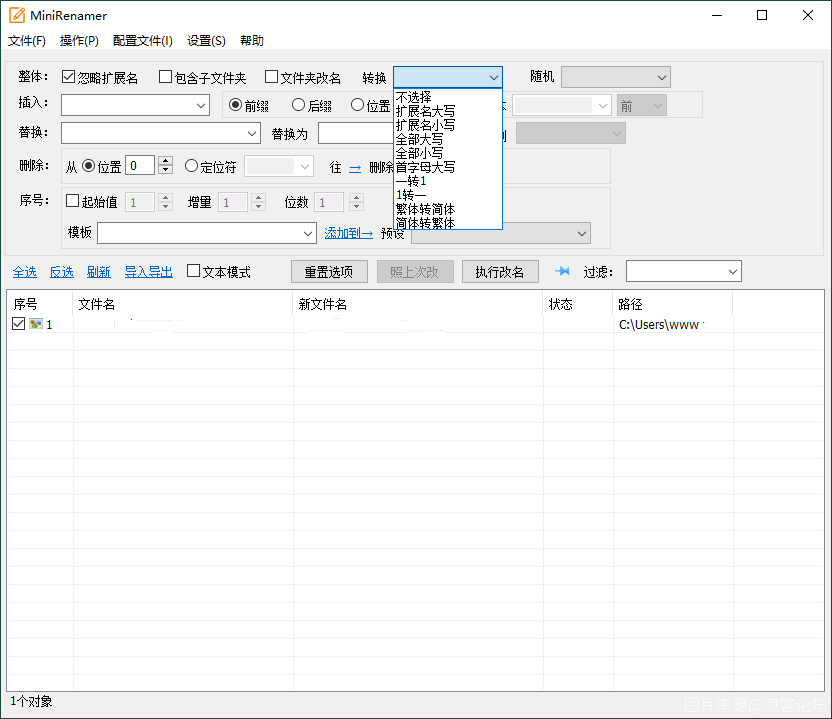Click the blue pin icon beside 过滤
This screenshot has height=719, width=832.
click(x=562, y=272)
